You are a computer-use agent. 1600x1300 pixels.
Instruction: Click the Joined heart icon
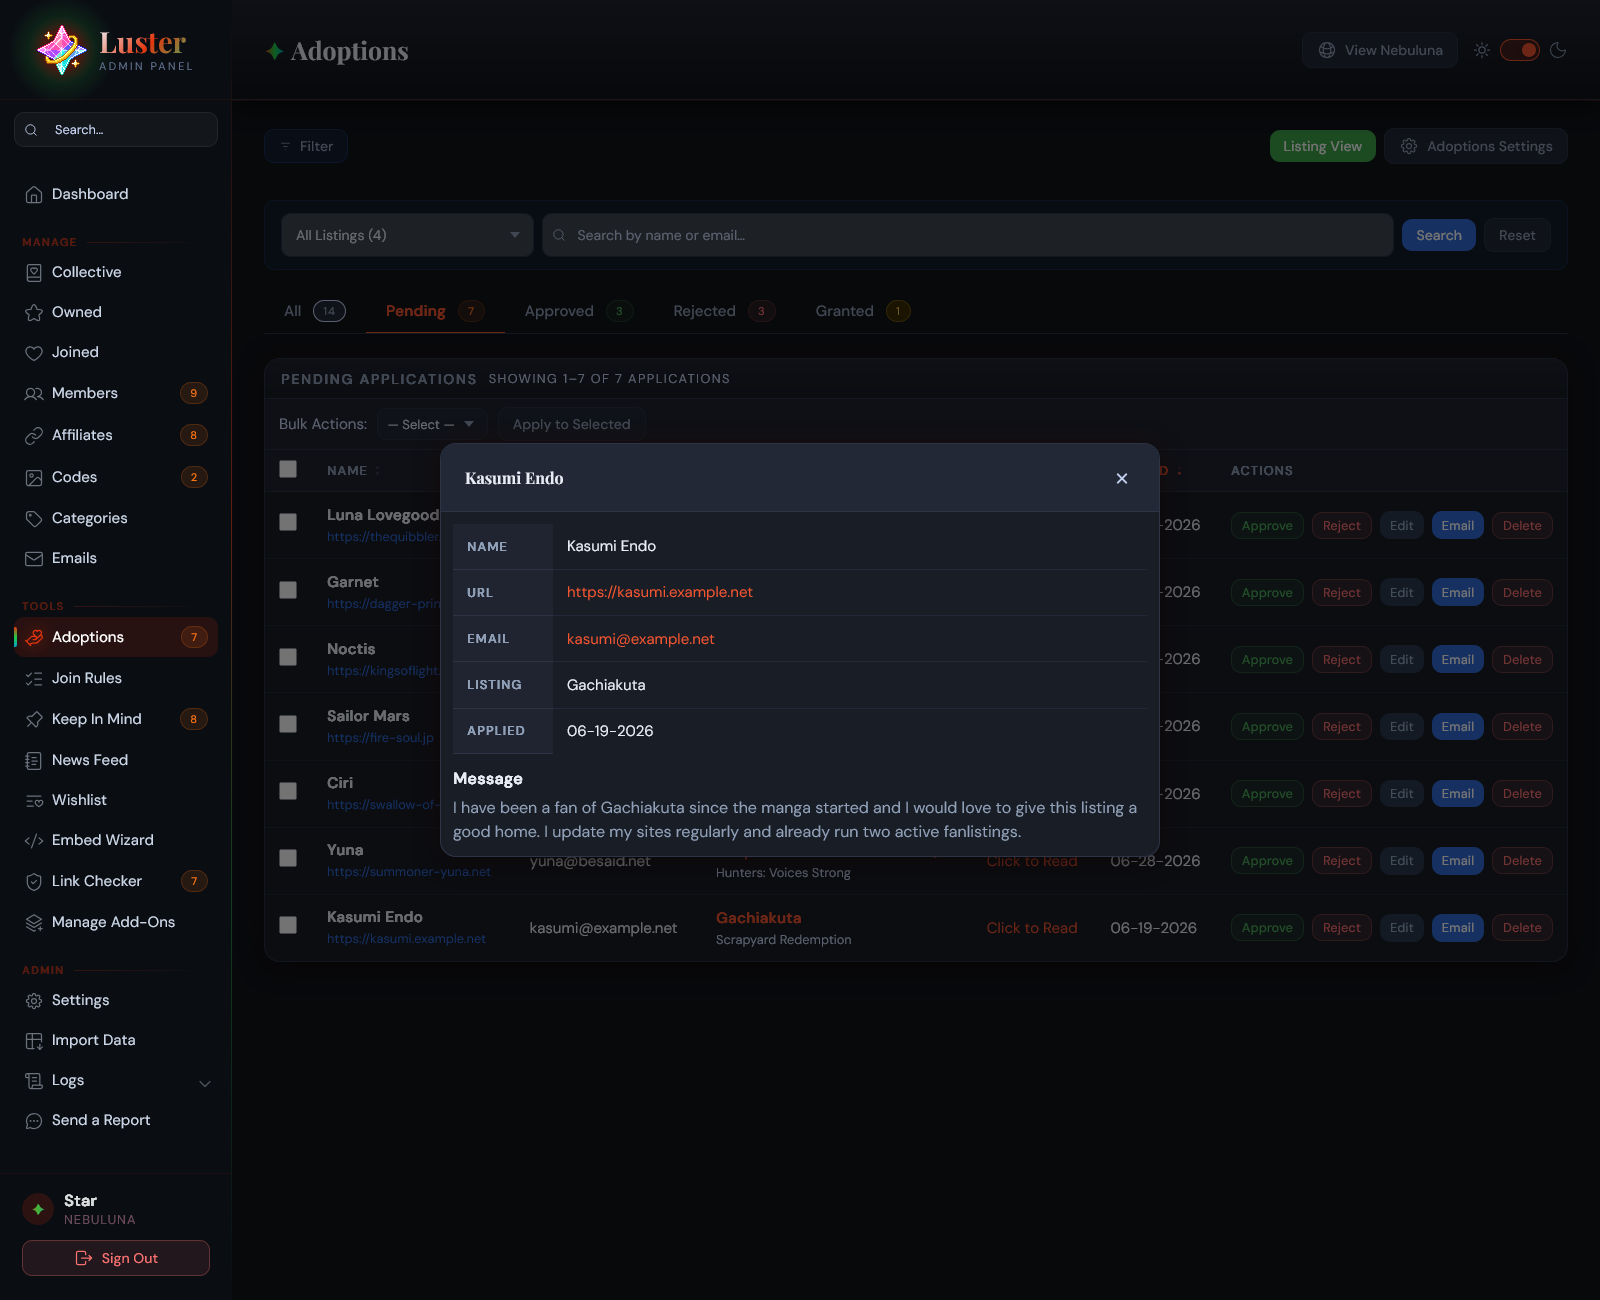pyautogui.click(x=34, y=353)
